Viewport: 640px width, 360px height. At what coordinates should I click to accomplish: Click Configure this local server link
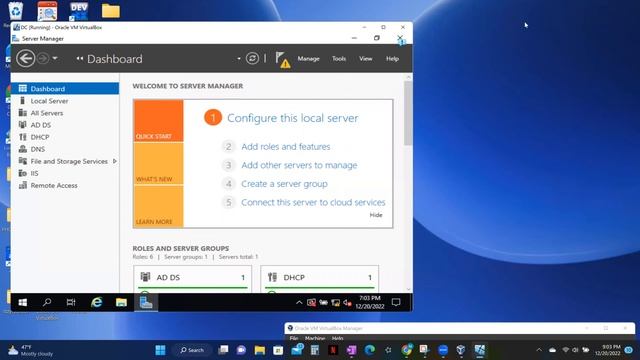(x=292, y=118)
